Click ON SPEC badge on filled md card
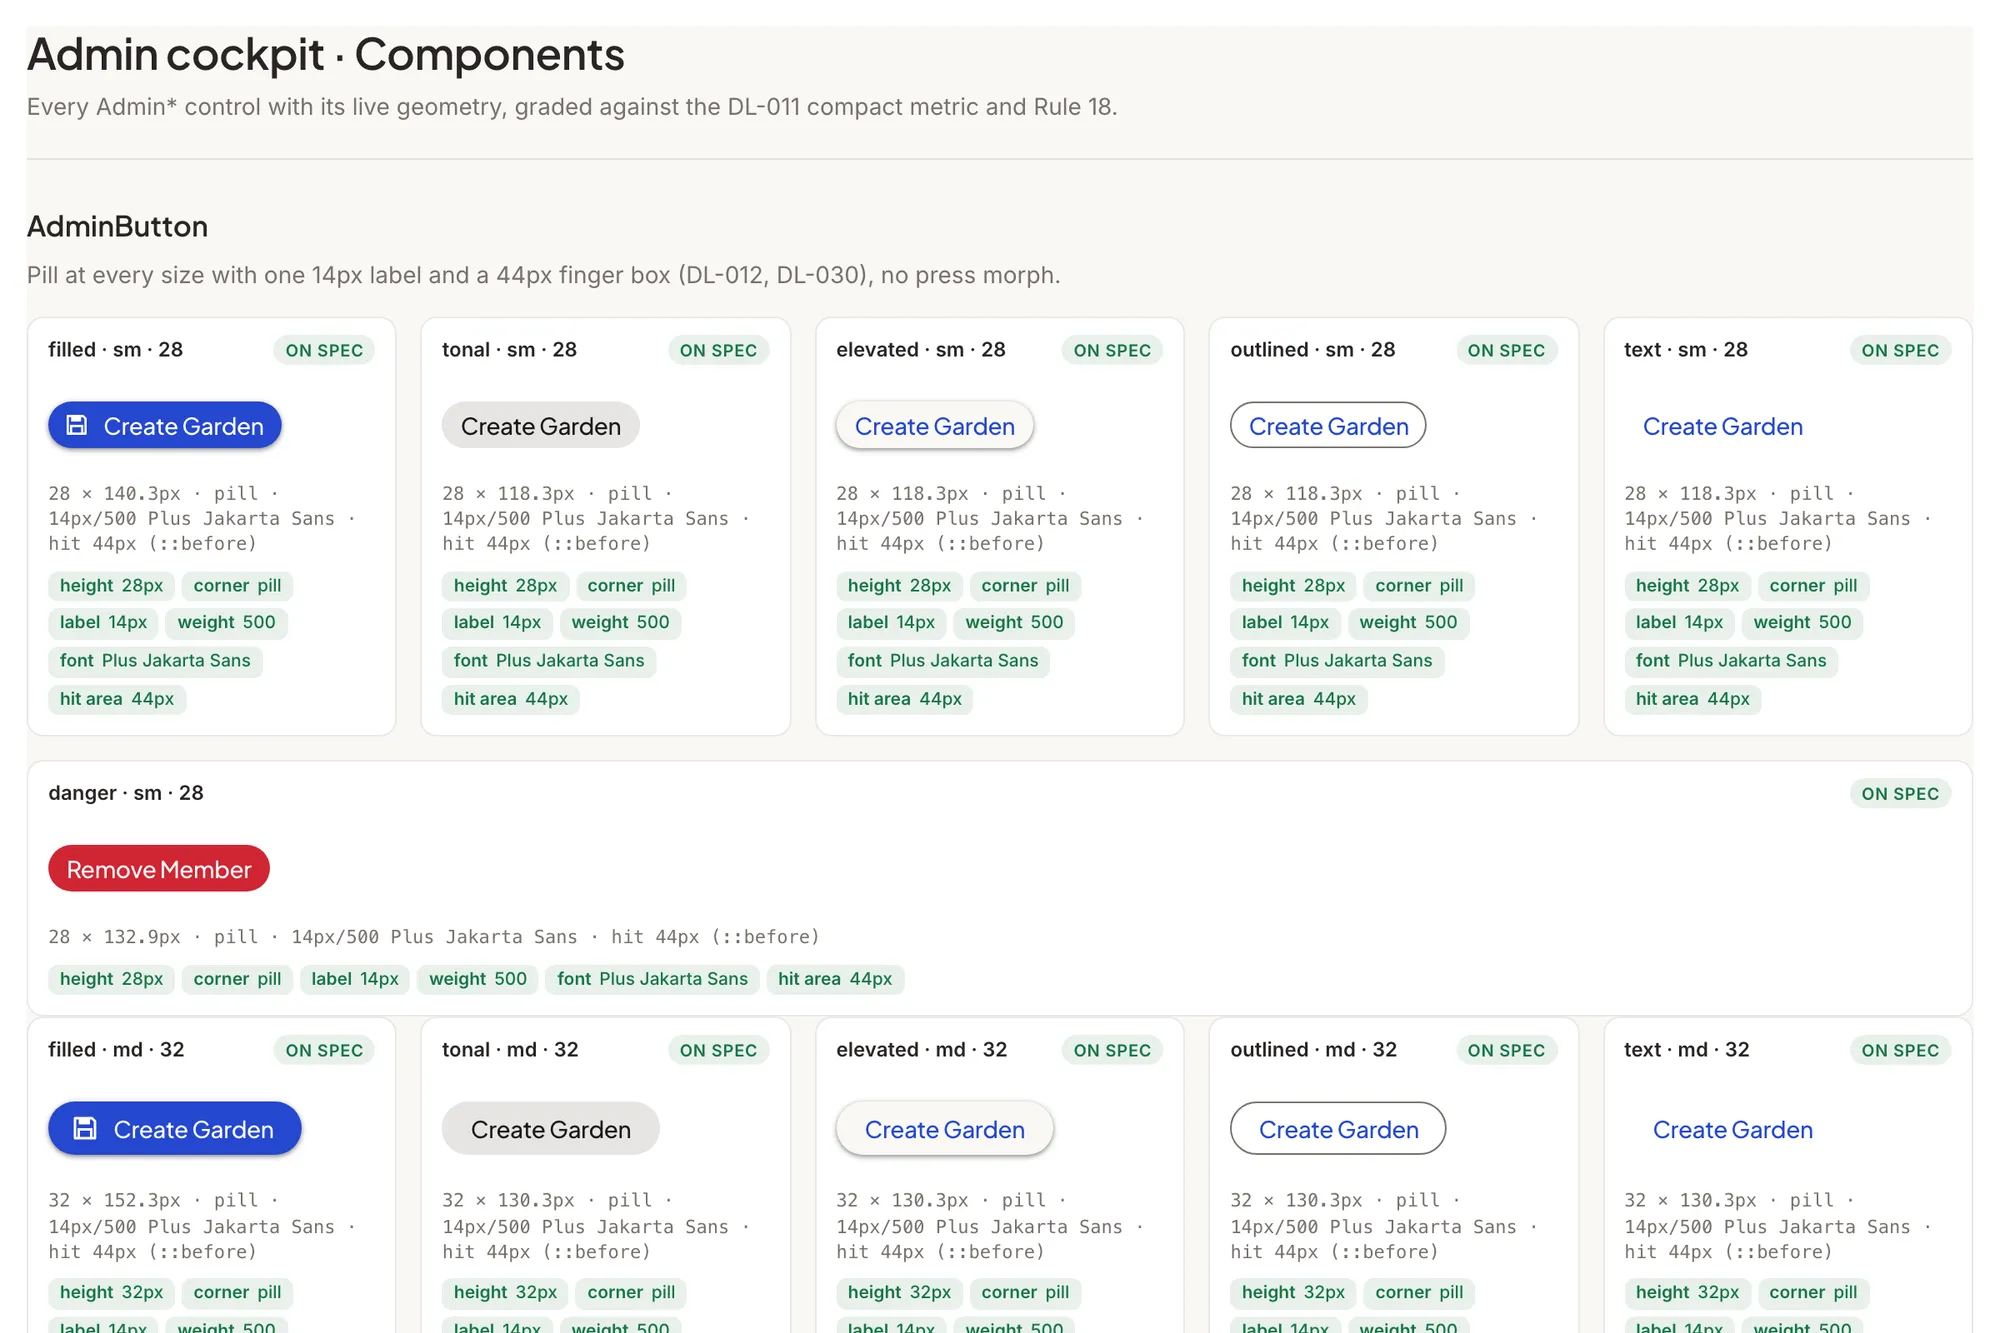Viewport: 2000px width, 1333px height. (324, 1050)
